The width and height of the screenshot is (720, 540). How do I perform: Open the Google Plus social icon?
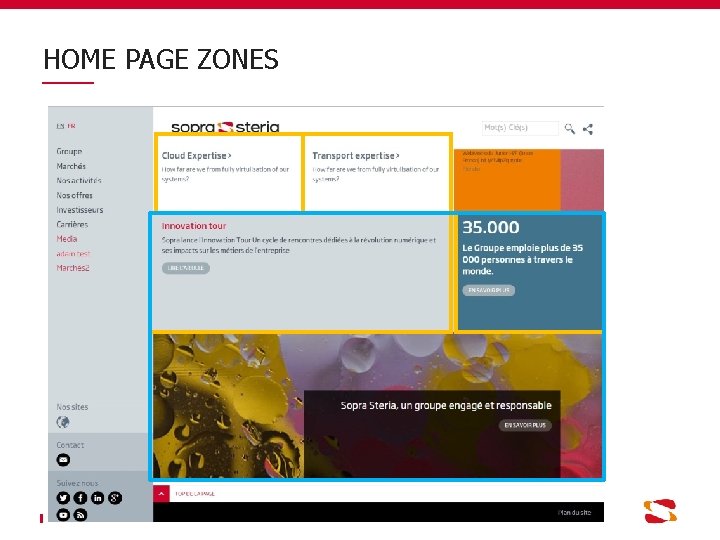click(x=115, y=498)
